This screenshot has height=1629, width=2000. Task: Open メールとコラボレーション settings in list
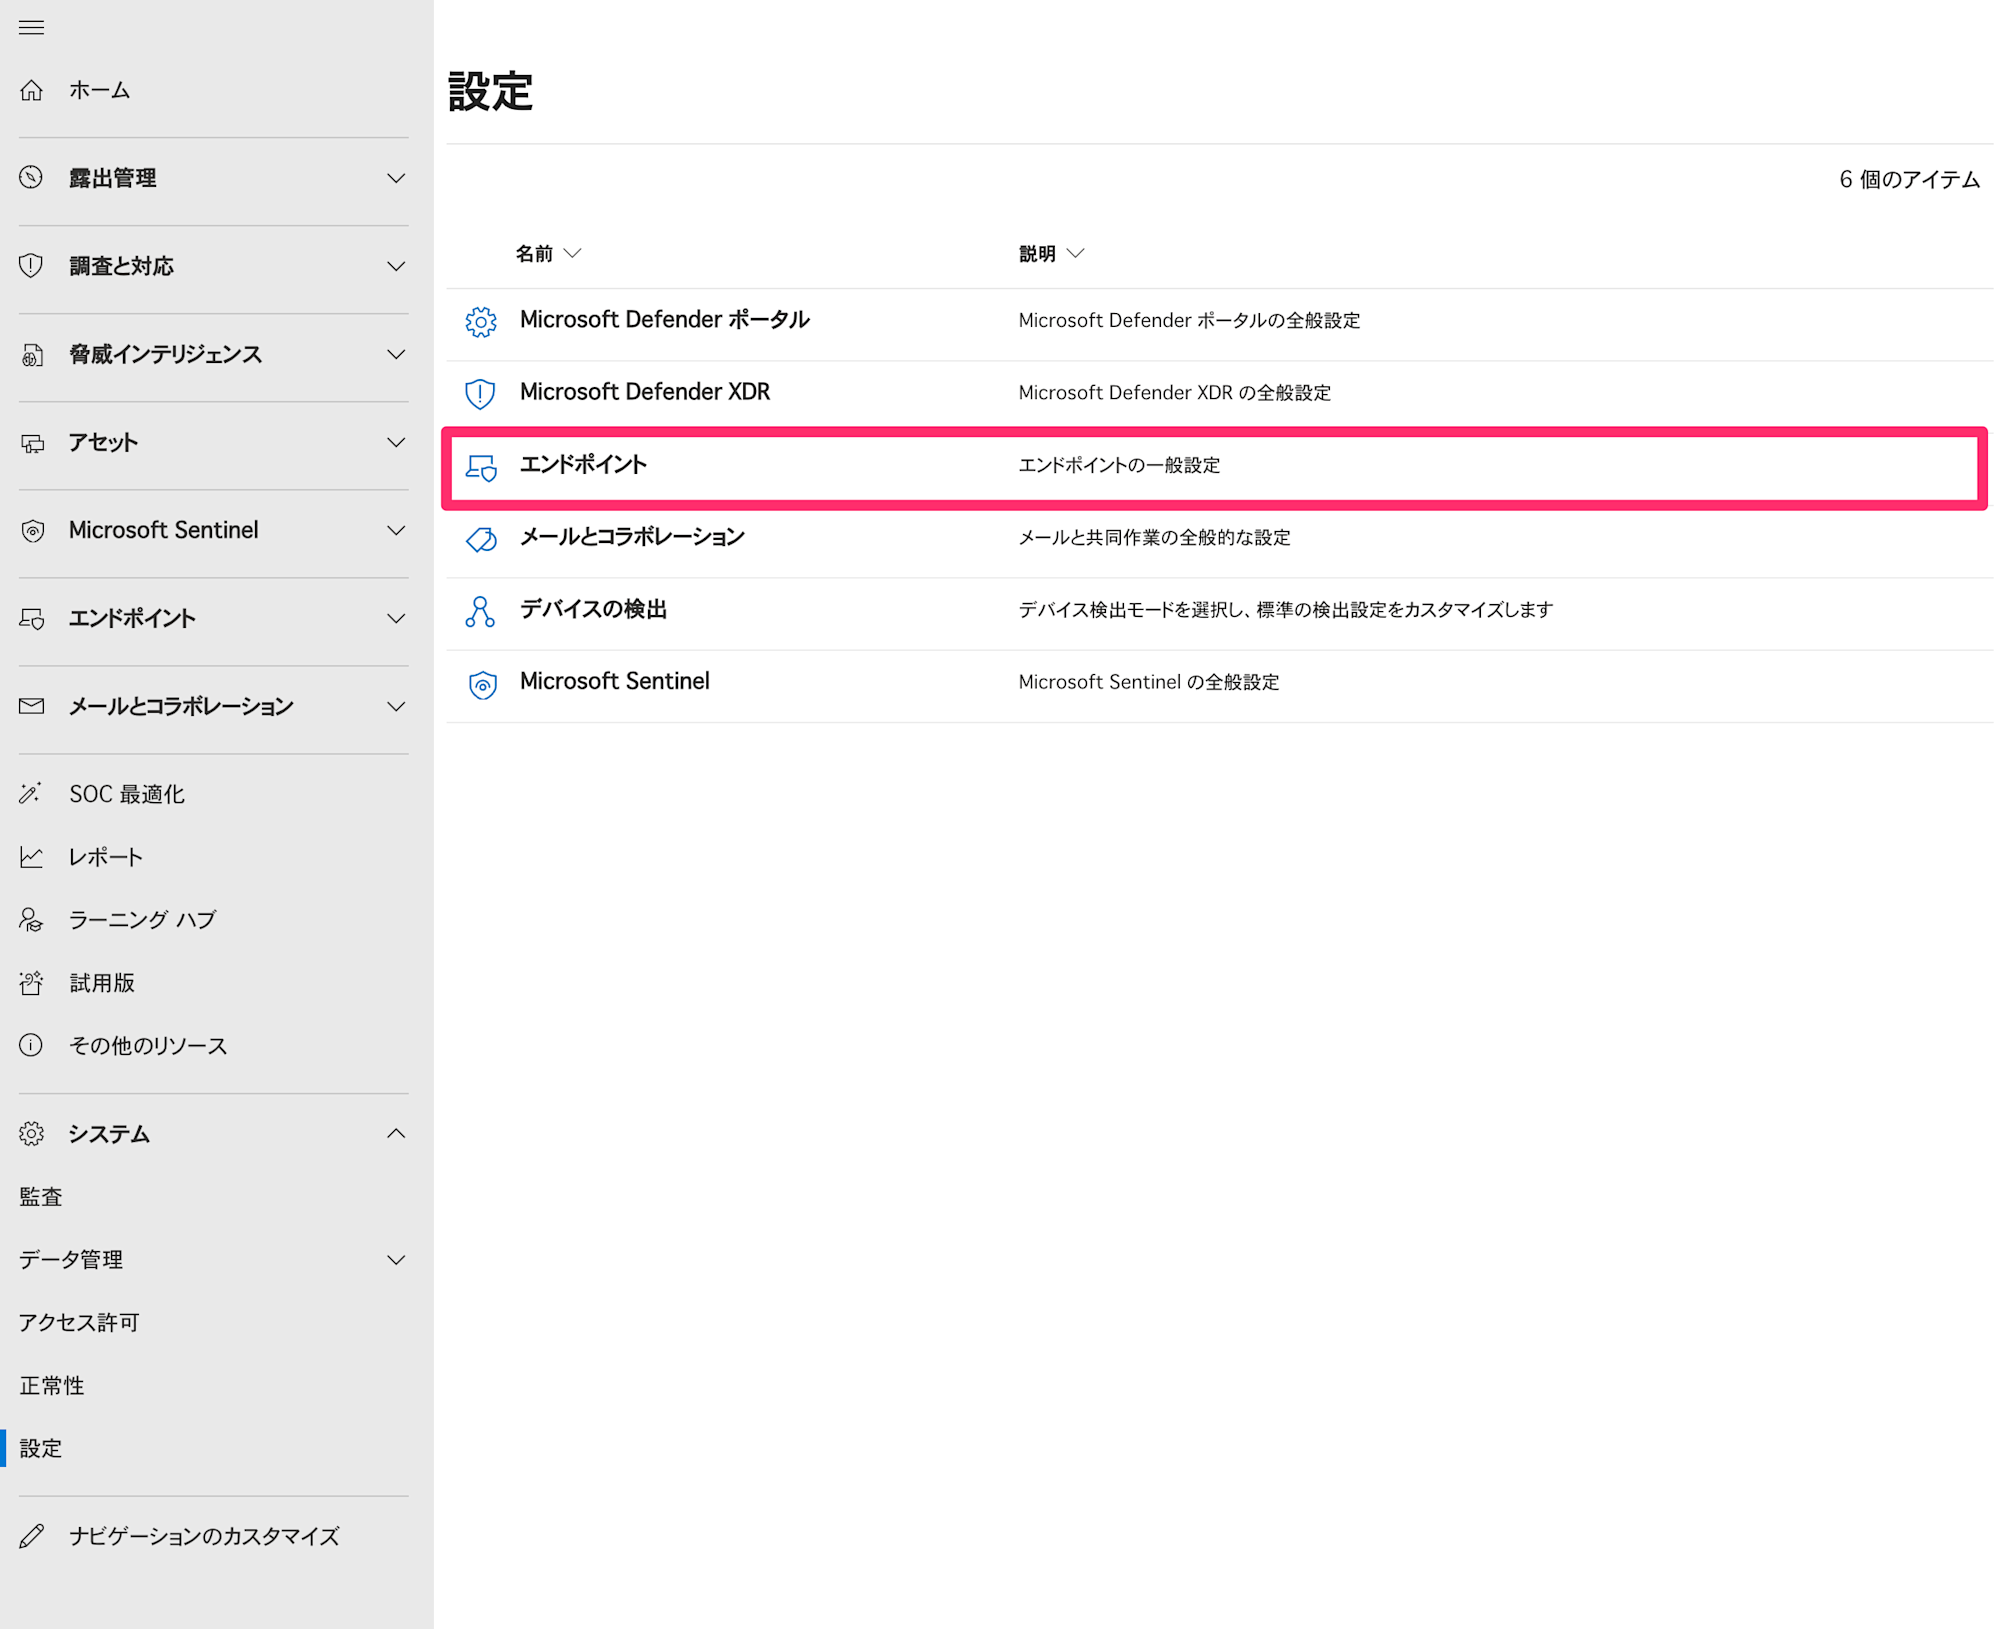pyautogui.click(x=632, y=537)
